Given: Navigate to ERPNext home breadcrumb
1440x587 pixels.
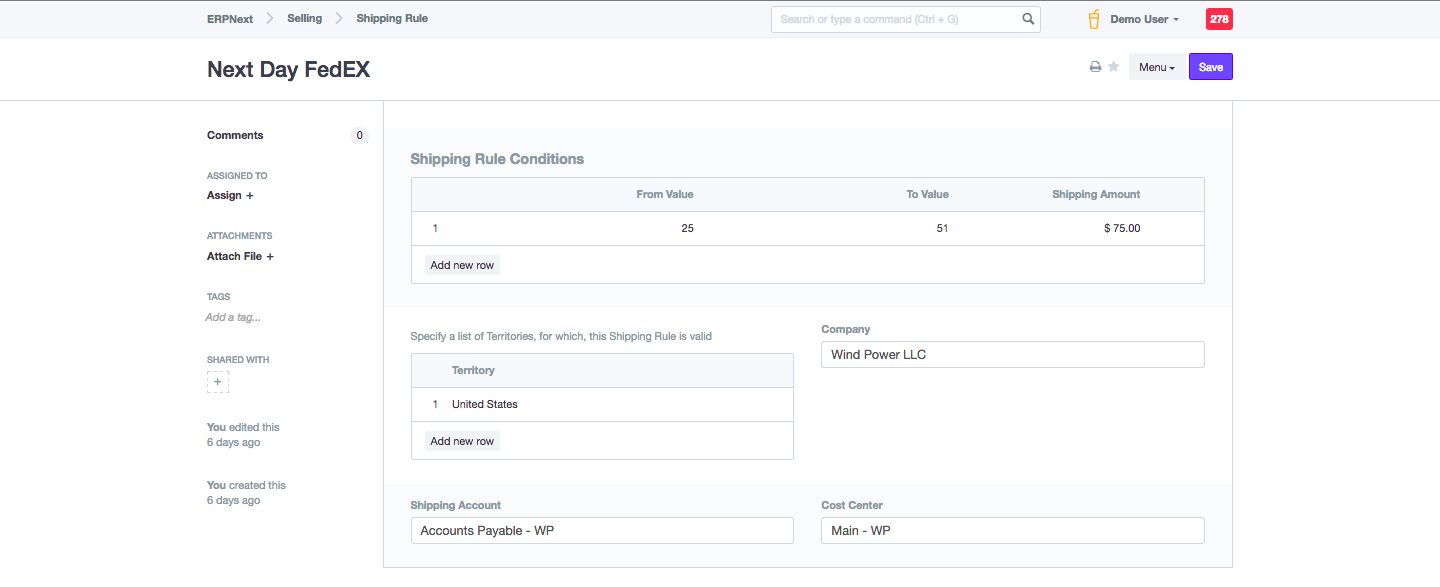Looking at the screenshot, I should (230, 19).
